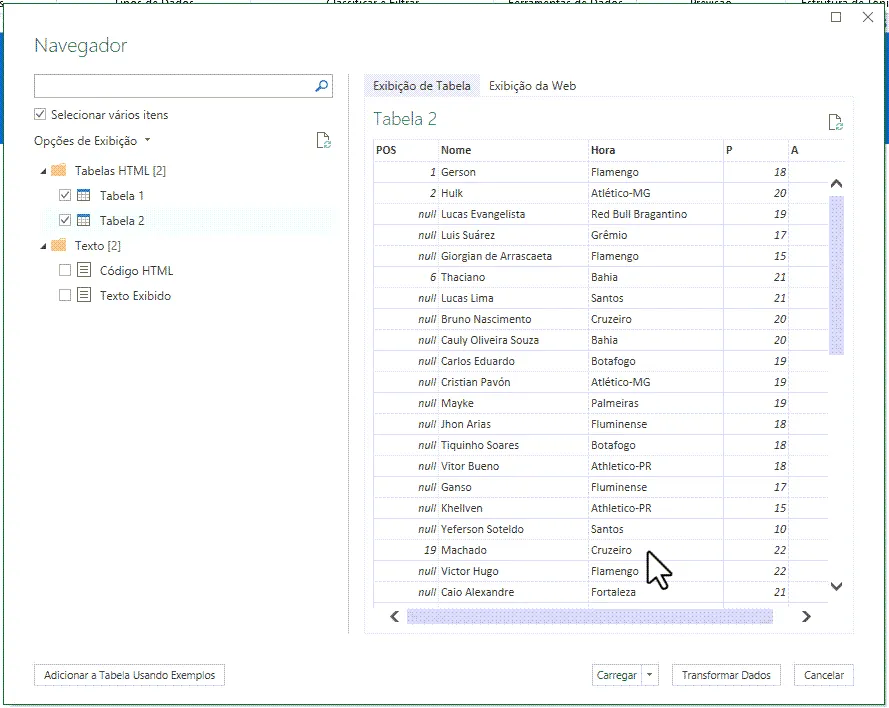Click the Tabela 2 table icon
889x708 pixels.
coord(83,221)
